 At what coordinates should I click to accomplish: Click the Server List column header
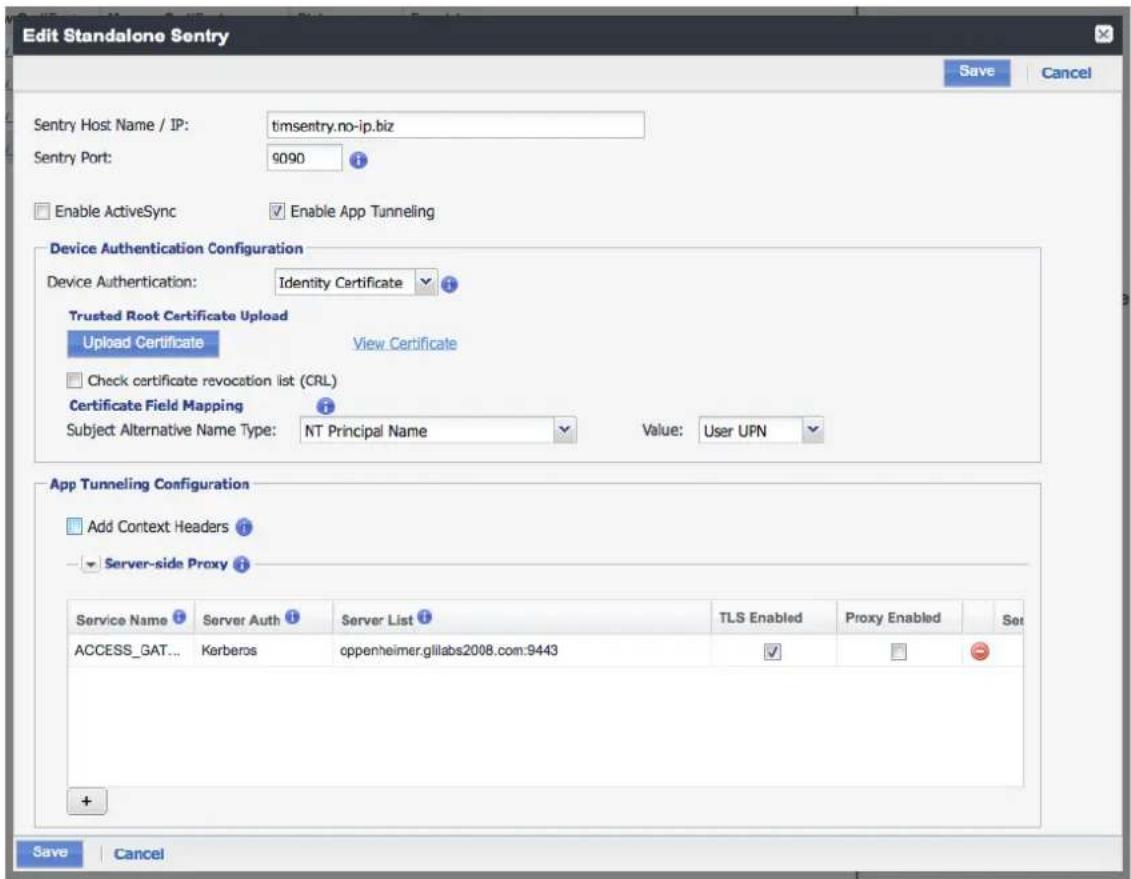coord(522,618)
